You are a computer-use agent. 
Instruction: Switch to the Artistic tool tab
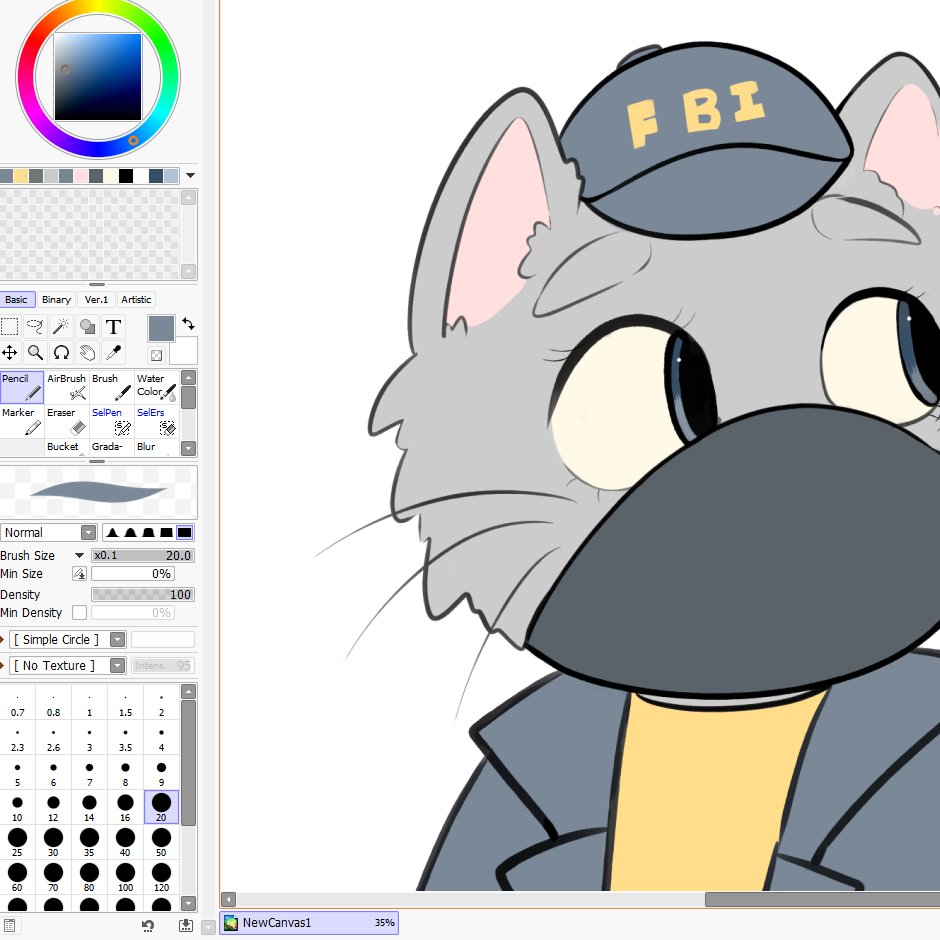coord(136,300)
